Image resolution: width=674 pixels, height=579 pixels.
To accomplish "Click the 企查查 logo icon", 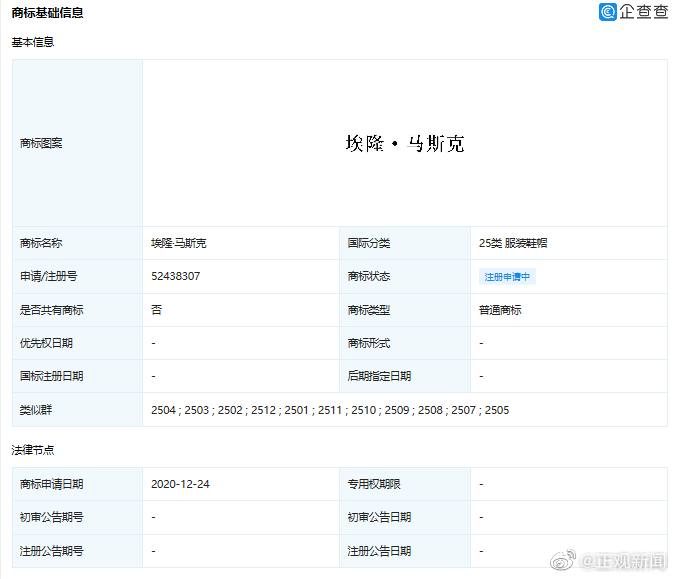I will [x=608, y=12].
